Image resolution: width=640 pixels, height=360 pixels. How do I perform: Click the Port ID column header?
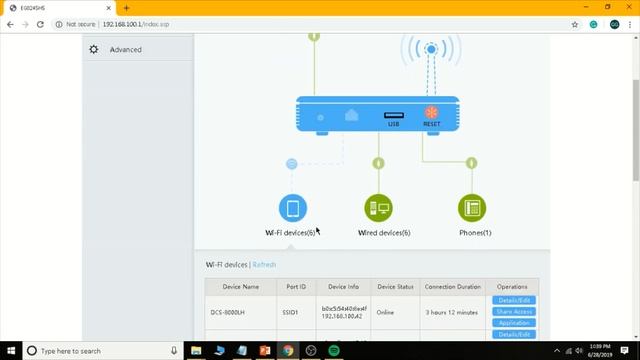(296, 287)
